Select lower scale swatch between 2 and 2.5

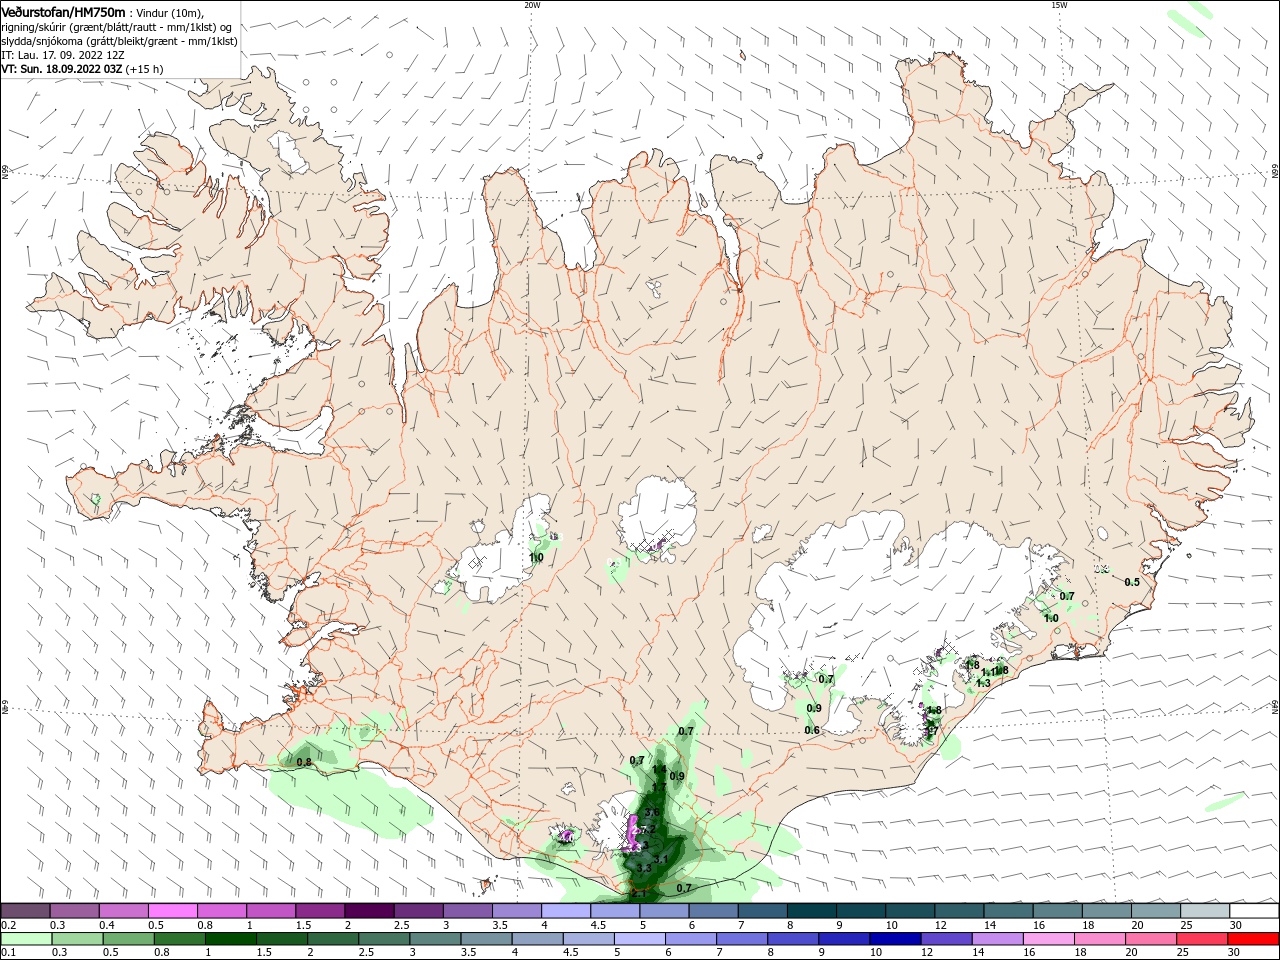(333, 939)
